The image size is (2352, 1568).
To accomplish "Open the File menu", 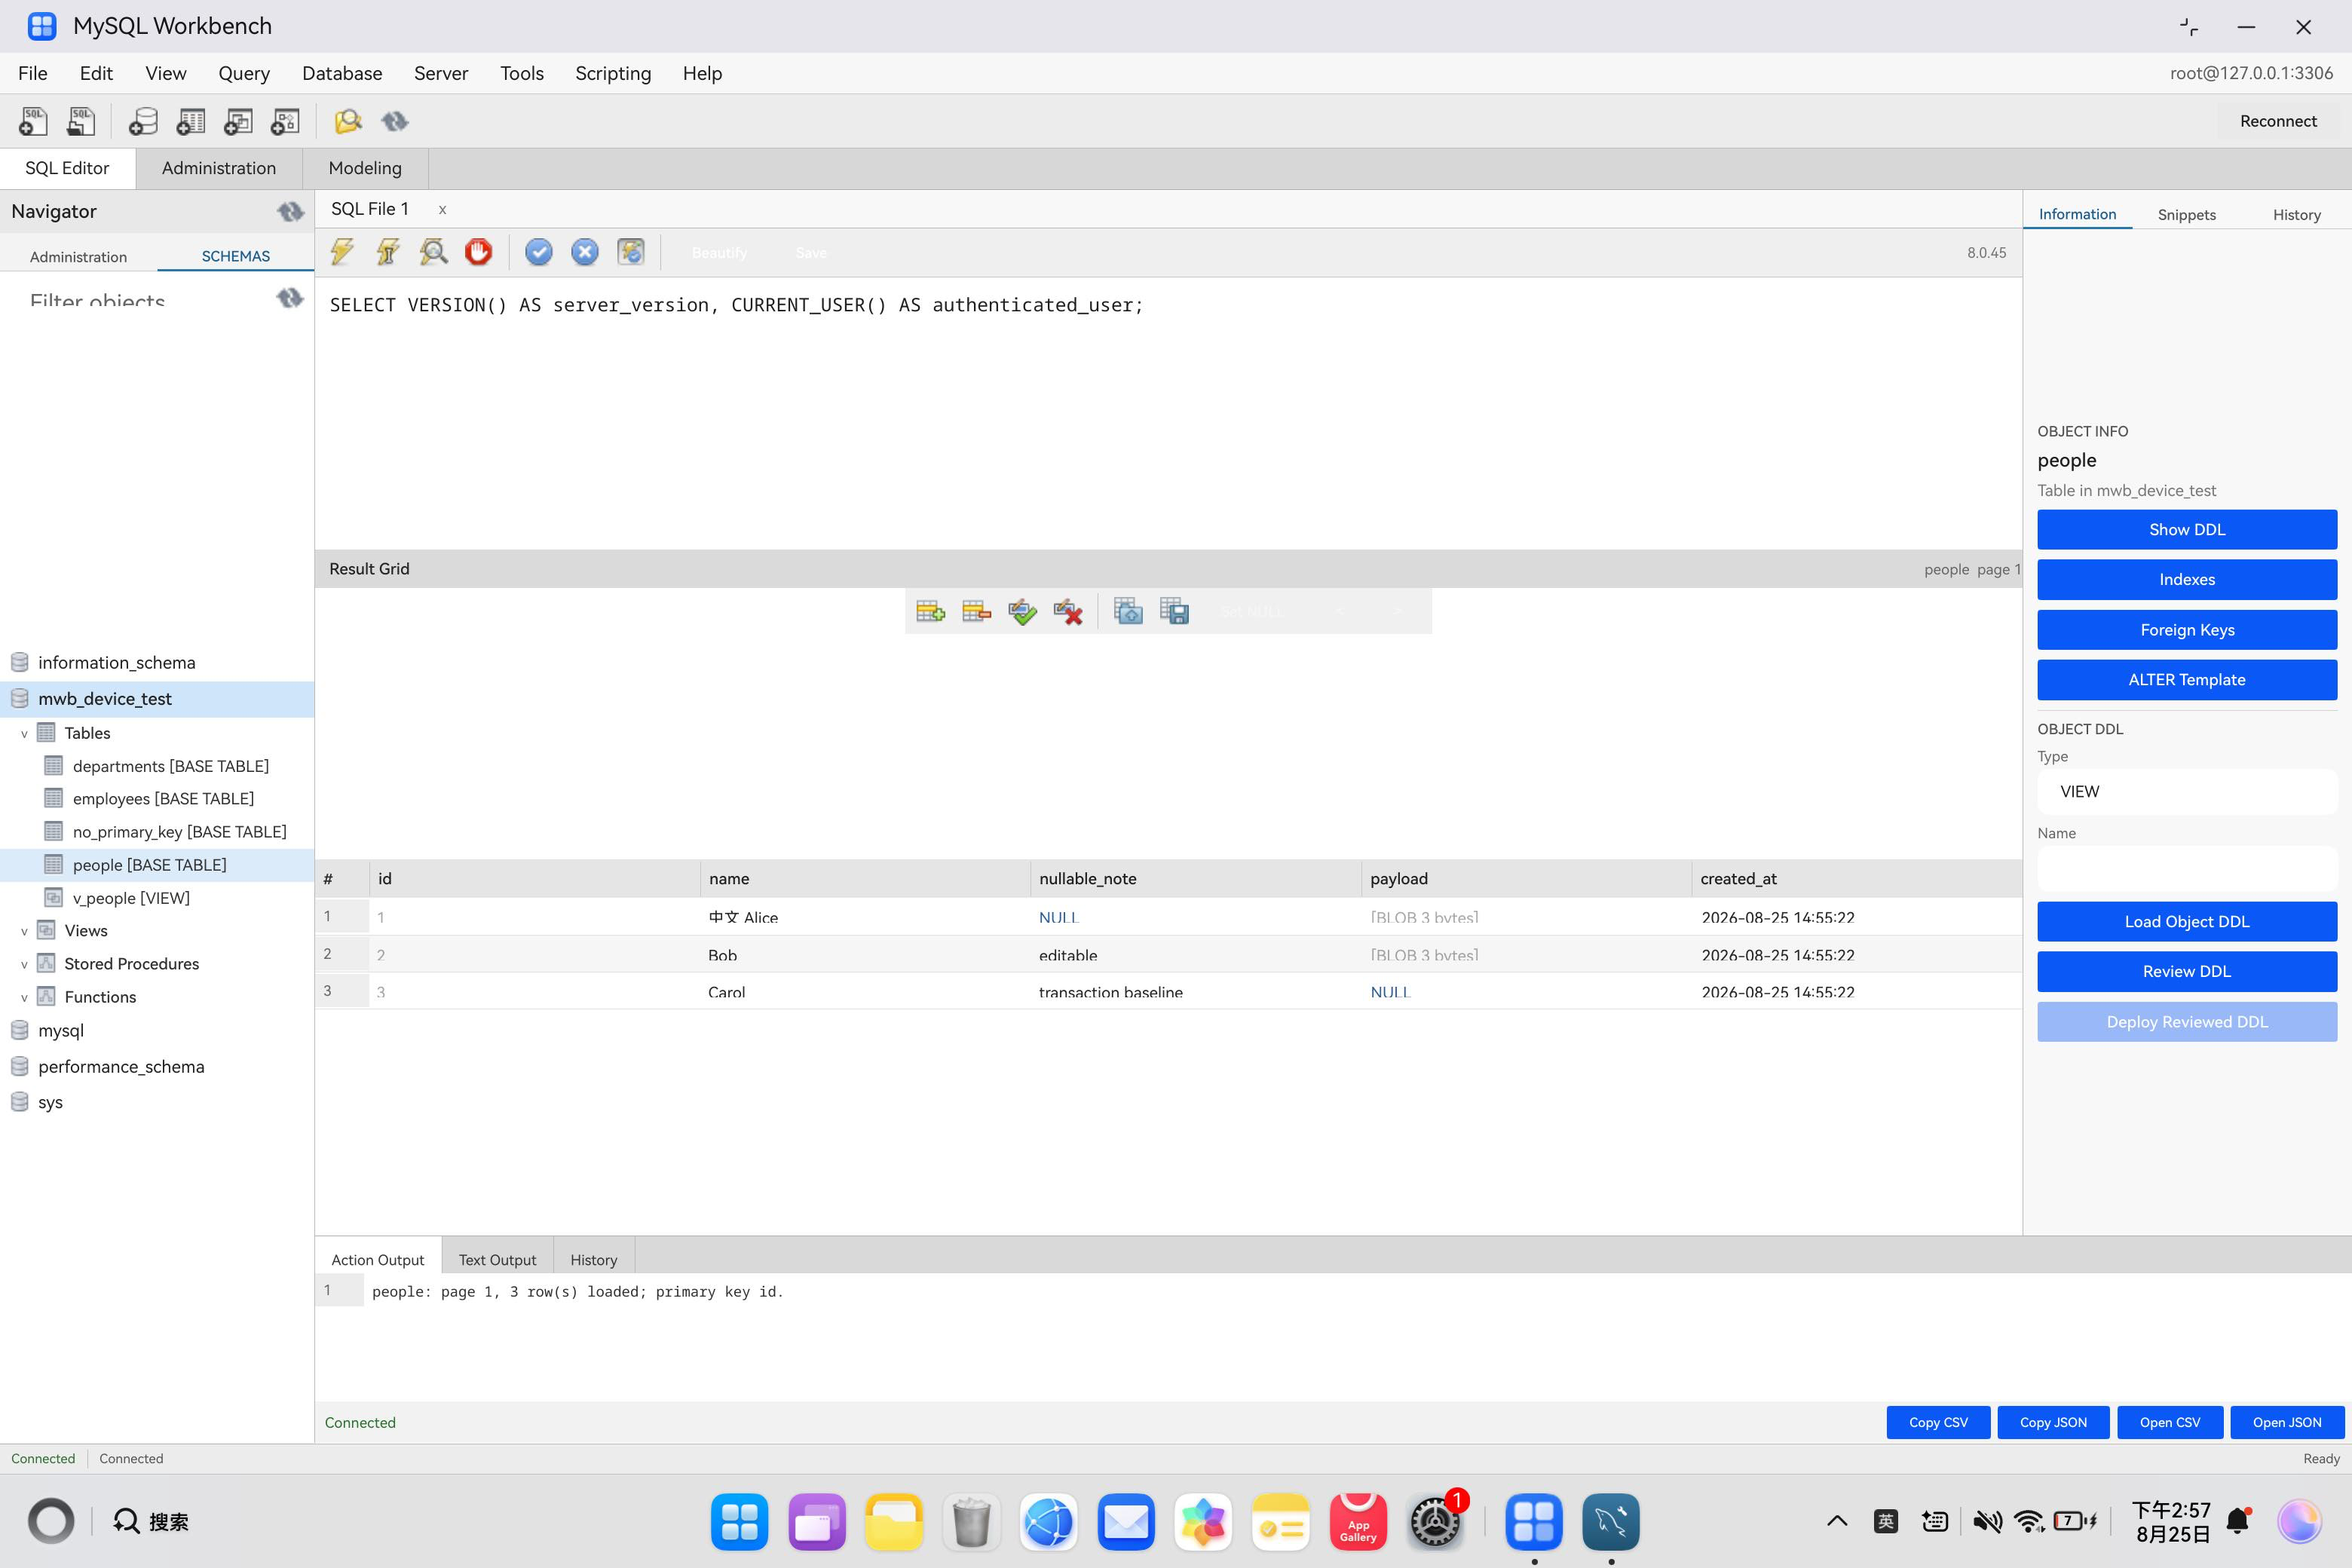I will point(33,73).
